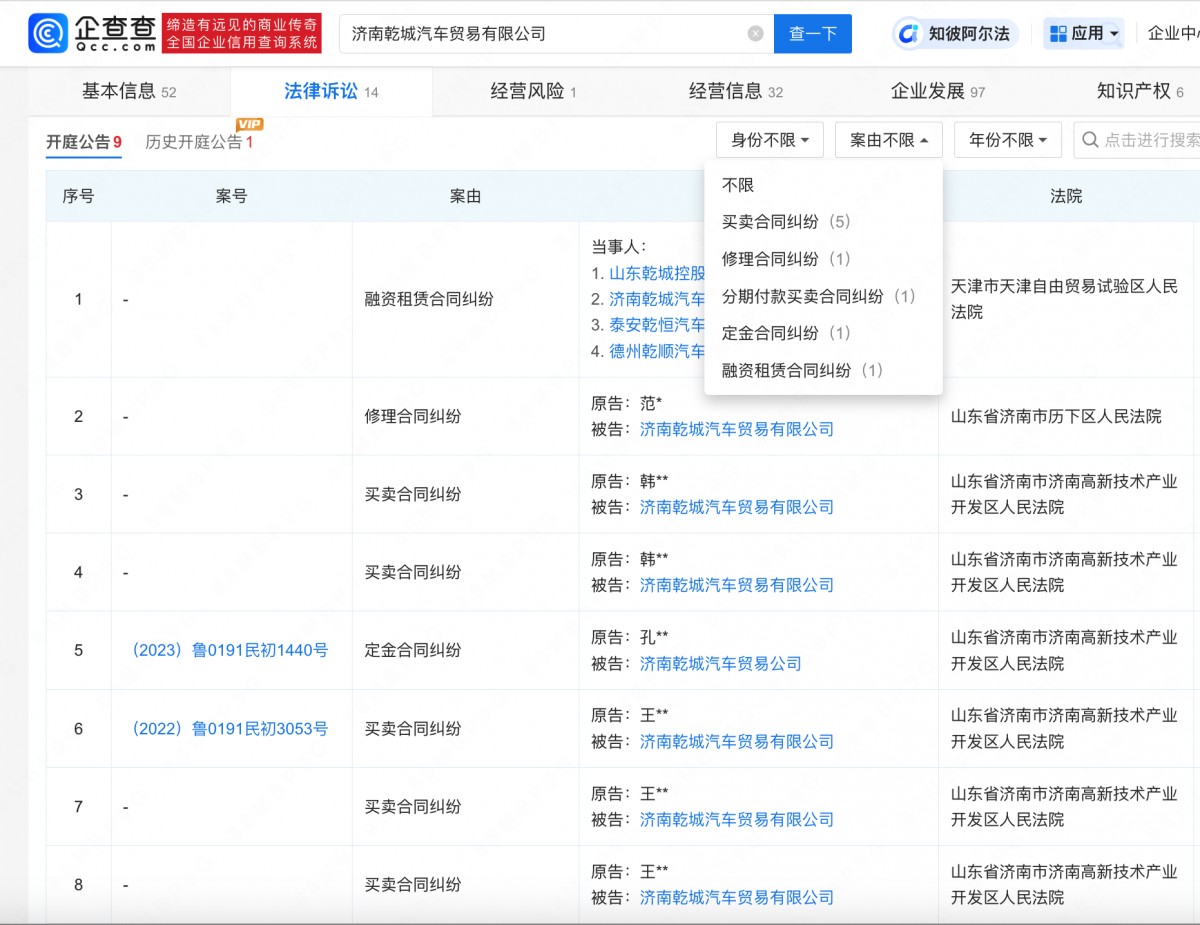Select the 不限 option in the dropdown

(738, 185)
